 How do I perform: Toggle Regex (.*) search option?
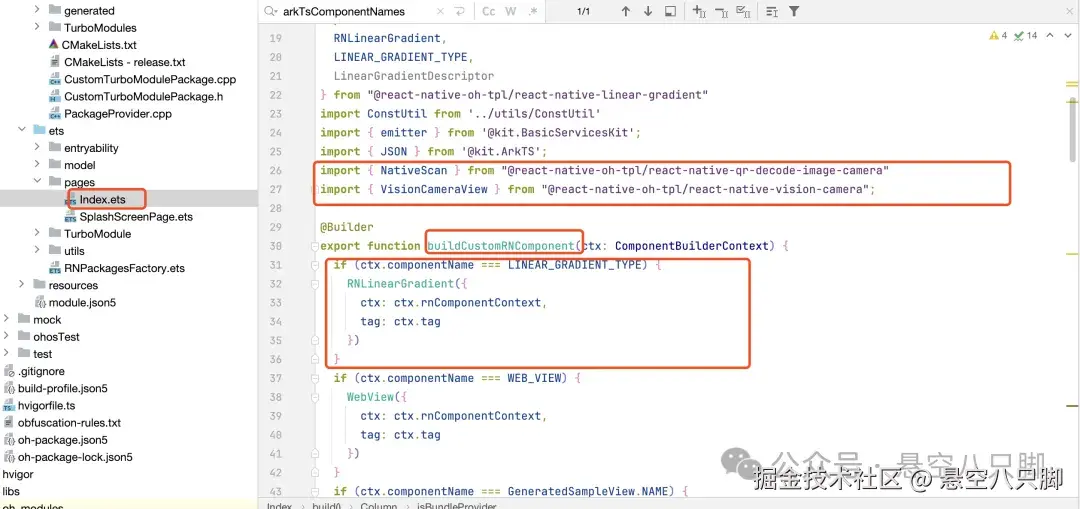pos(532,11)
